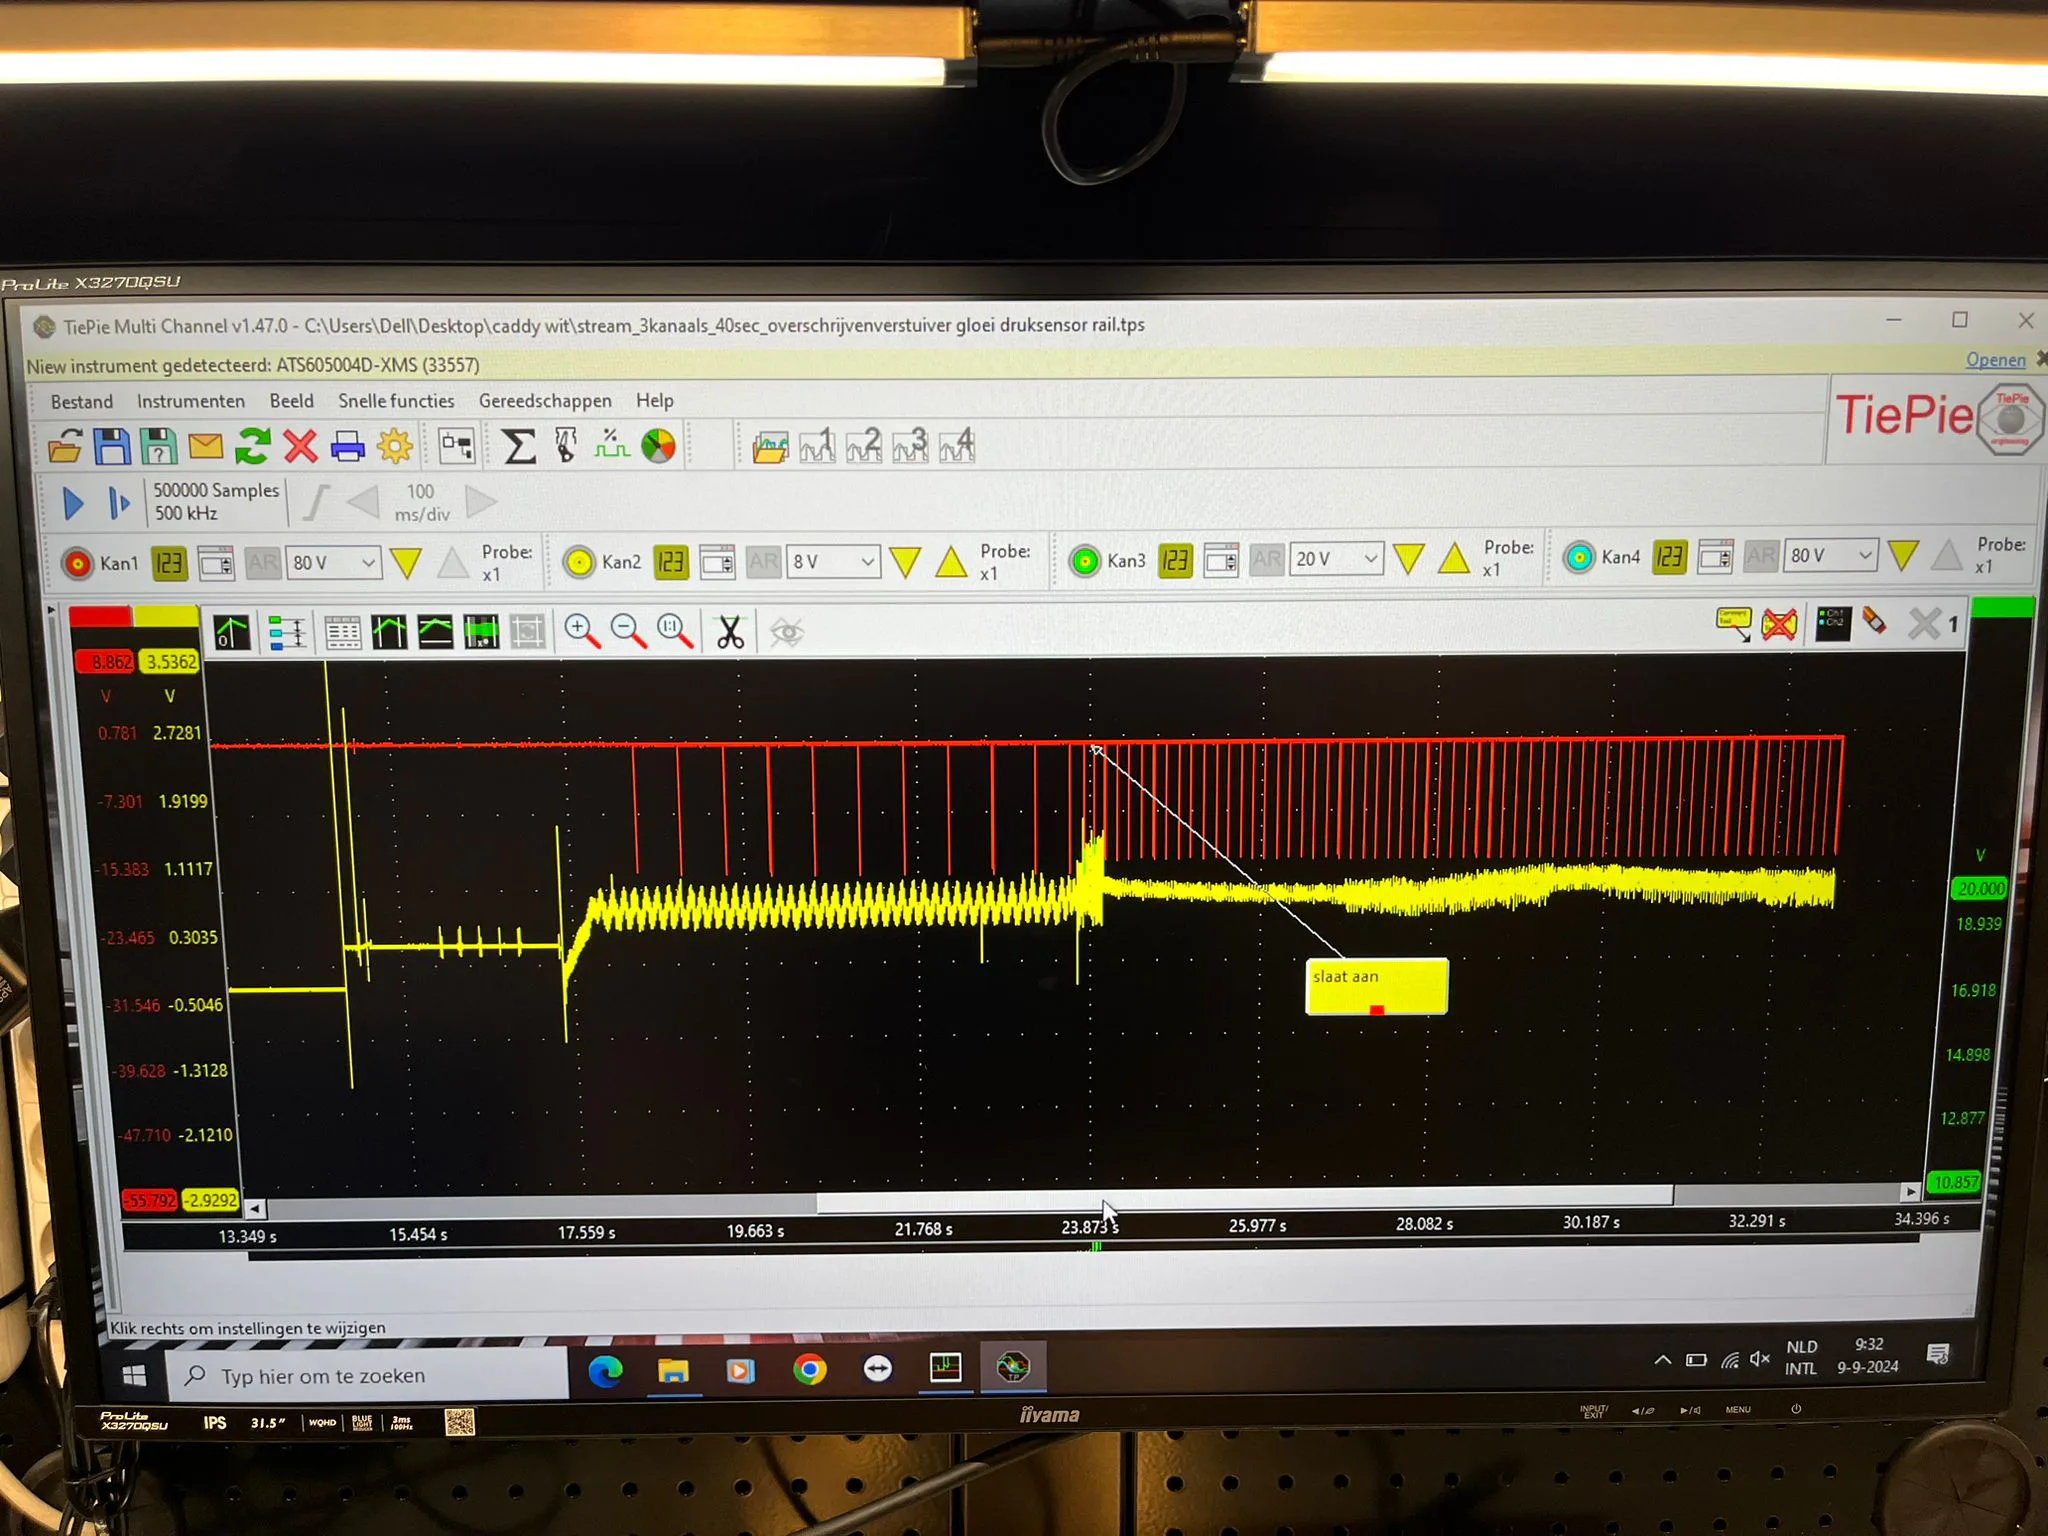Click the red X delete icon

pos(300,446)
